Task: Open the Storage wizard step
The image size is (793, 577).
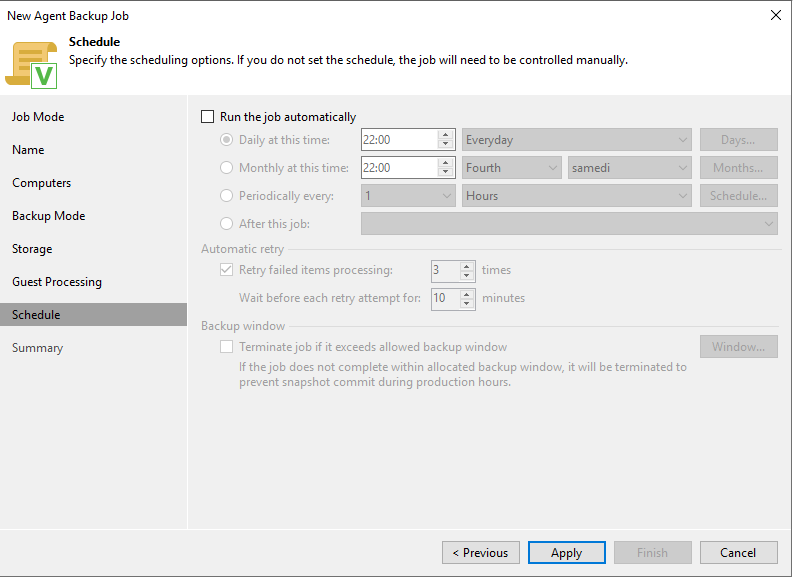Action: point(32,249)
